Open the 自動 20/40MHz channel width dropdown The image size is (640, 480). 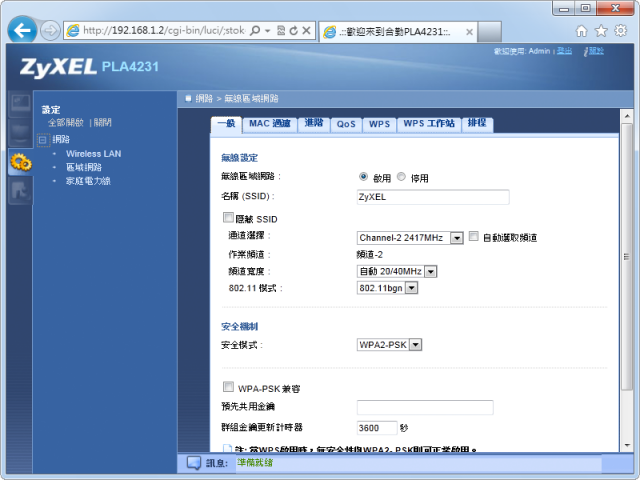(x=397, y=271)
